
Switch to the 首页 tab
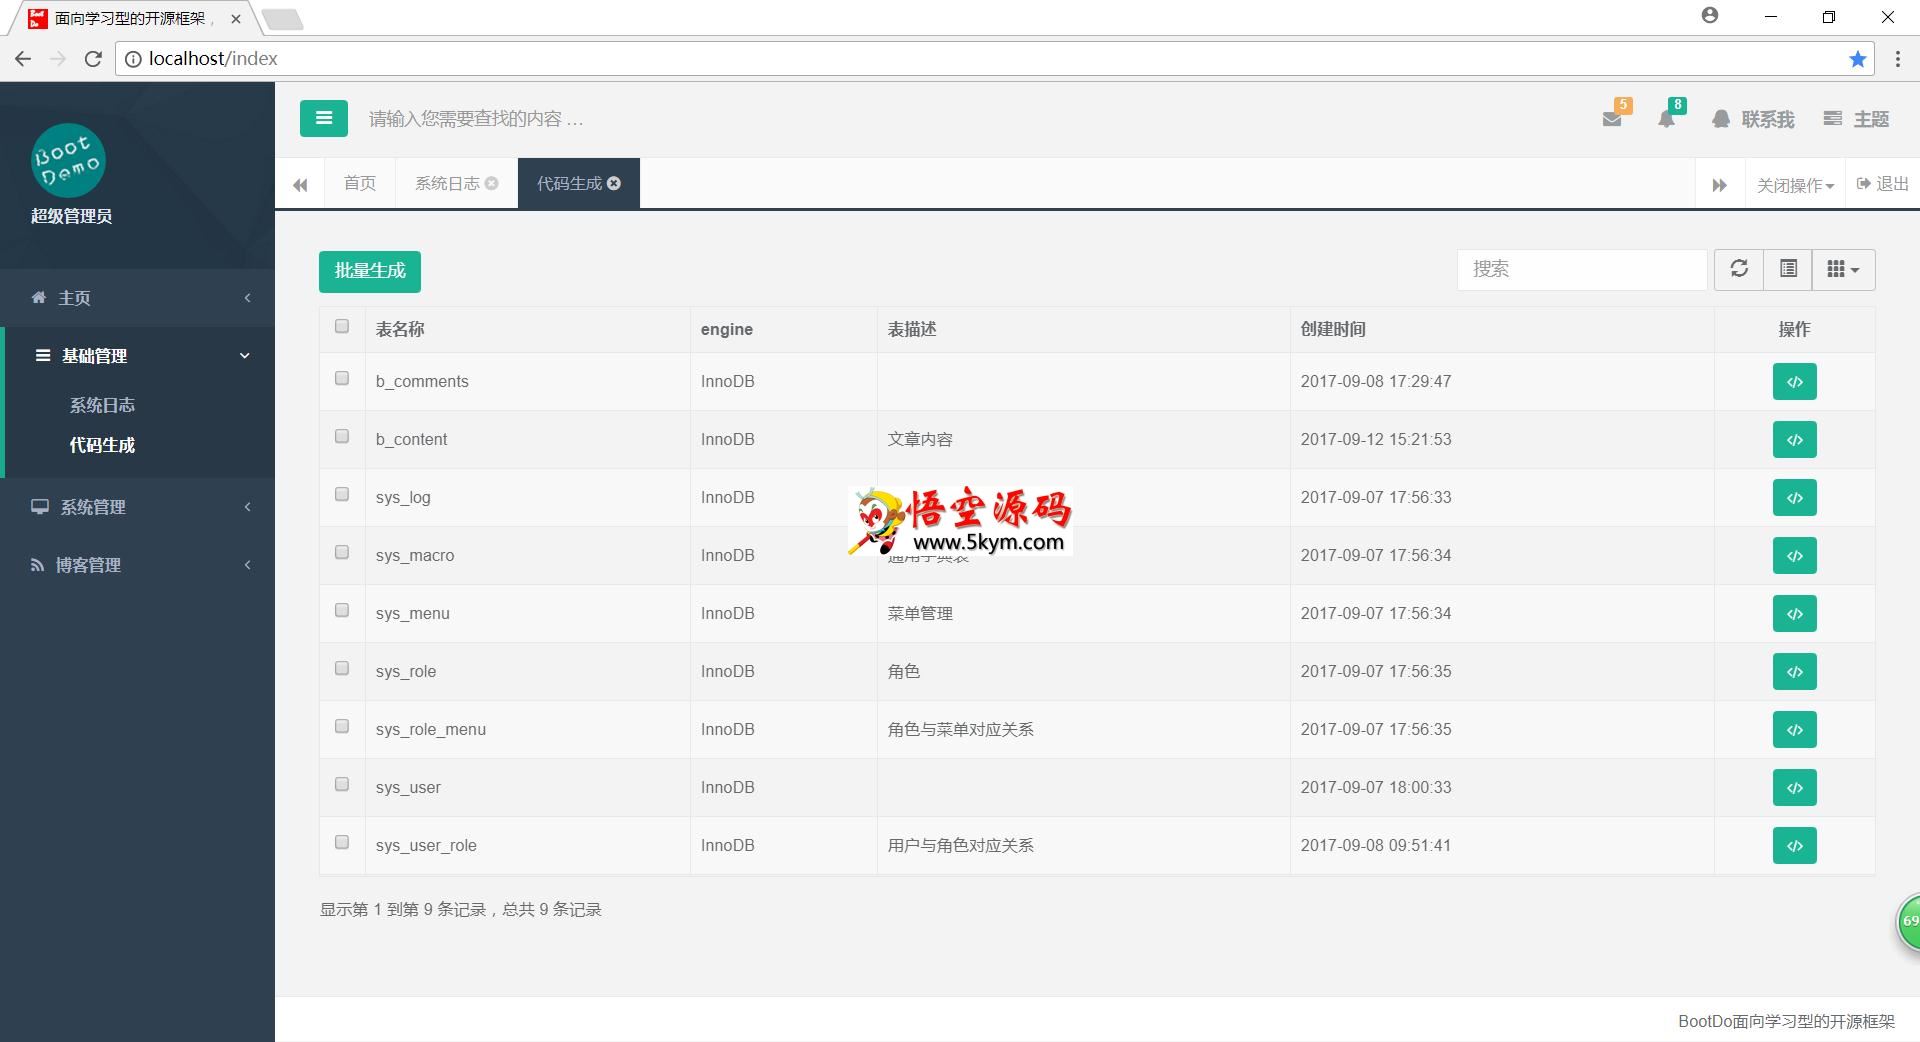coord(360,183)
